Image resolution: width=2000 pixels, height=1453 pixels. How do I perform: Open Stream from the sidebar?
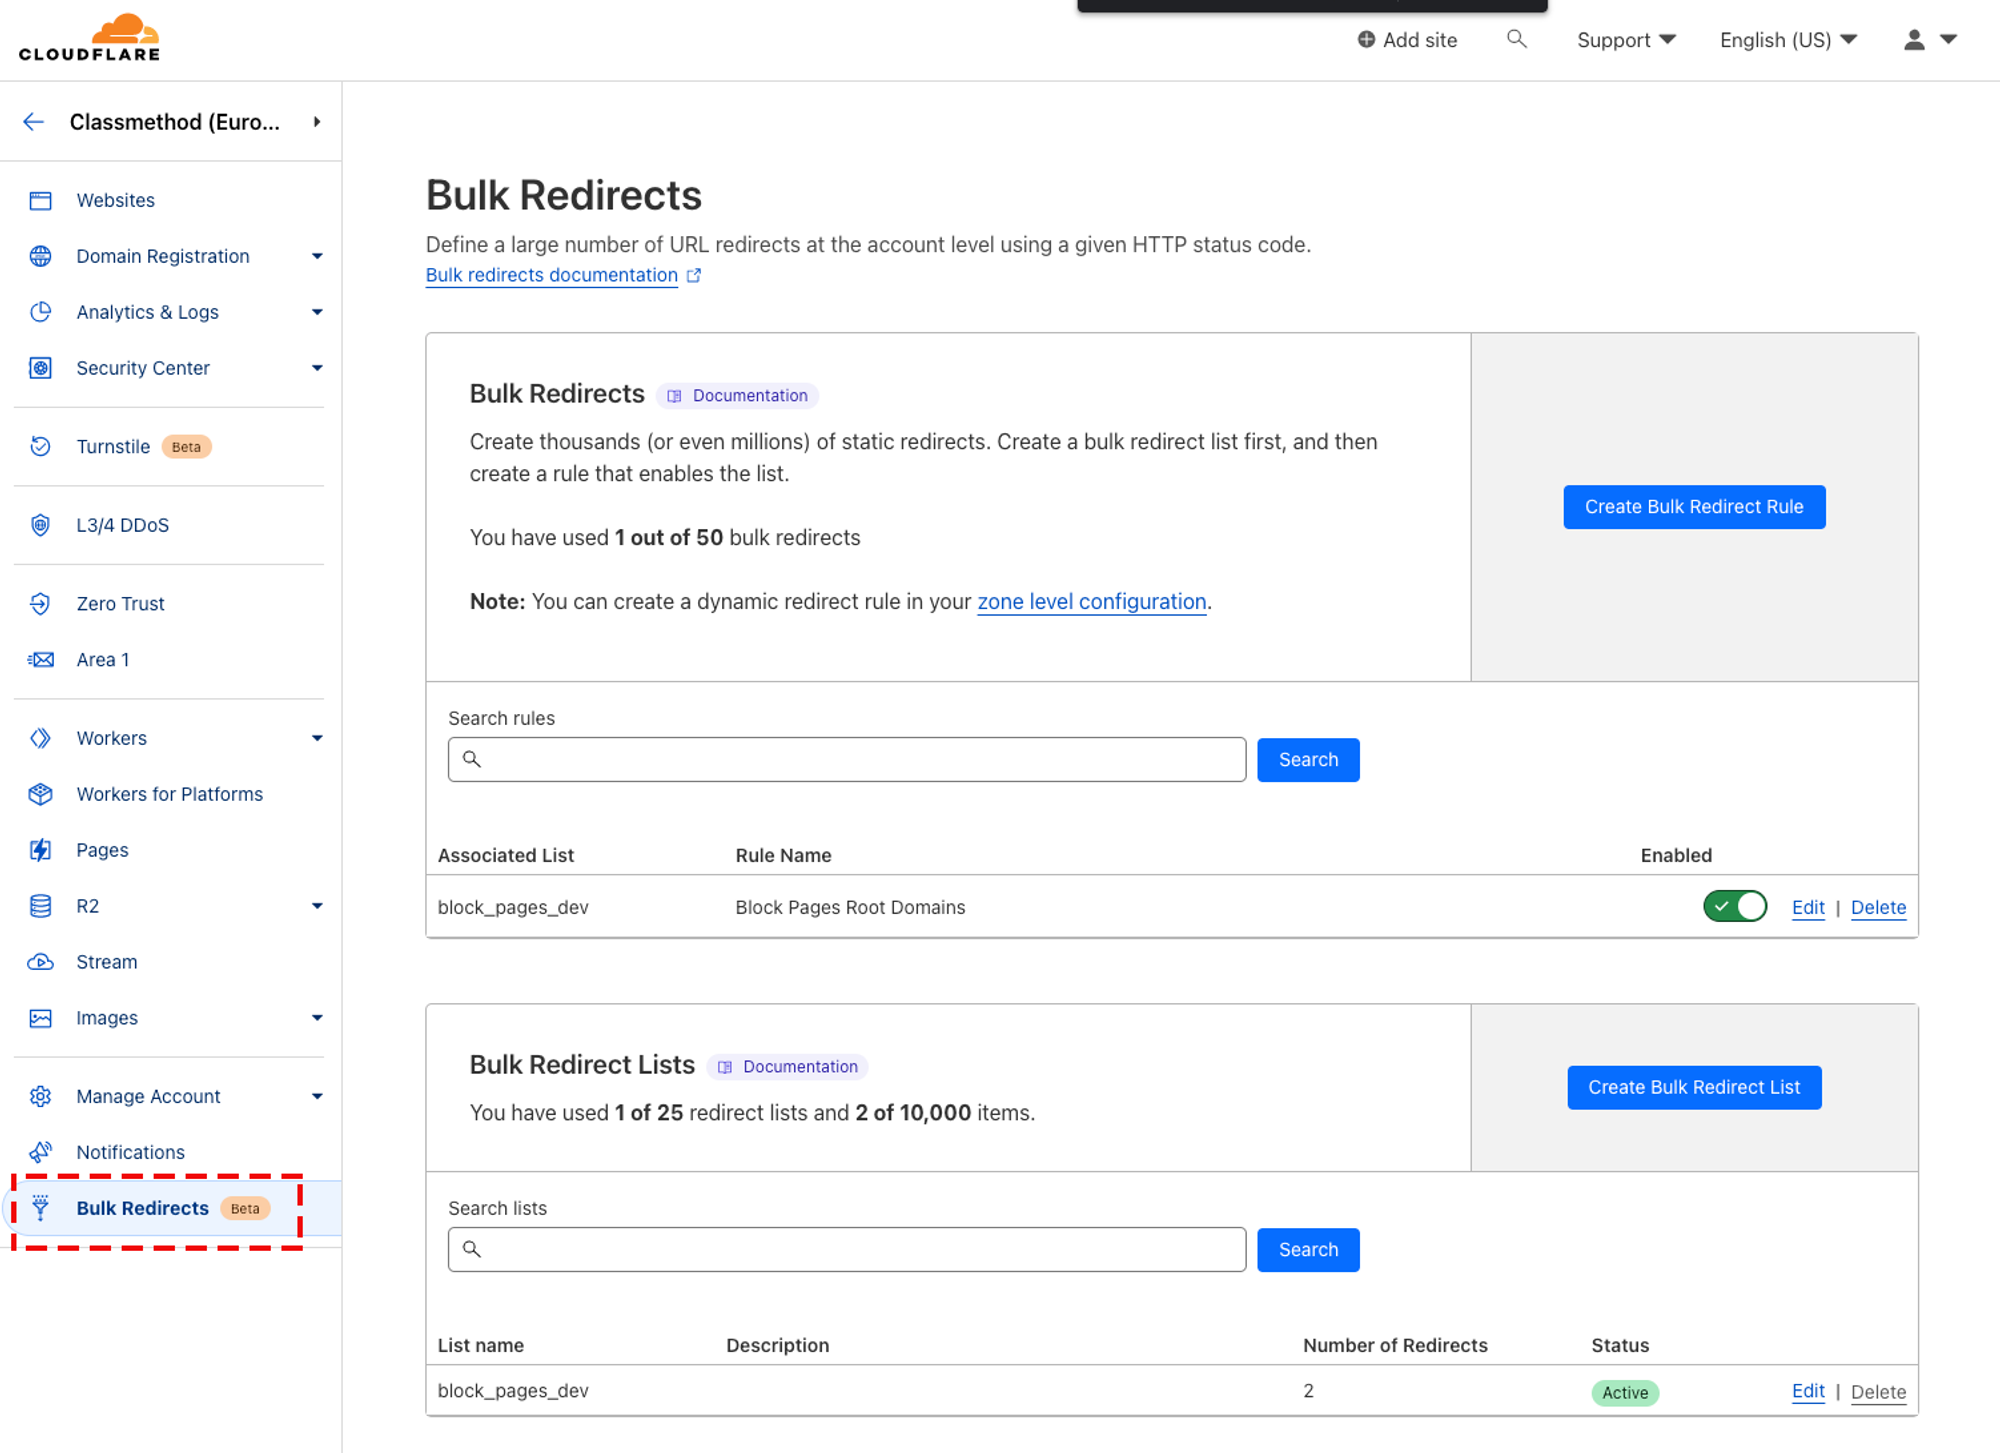tap(107, 961)
